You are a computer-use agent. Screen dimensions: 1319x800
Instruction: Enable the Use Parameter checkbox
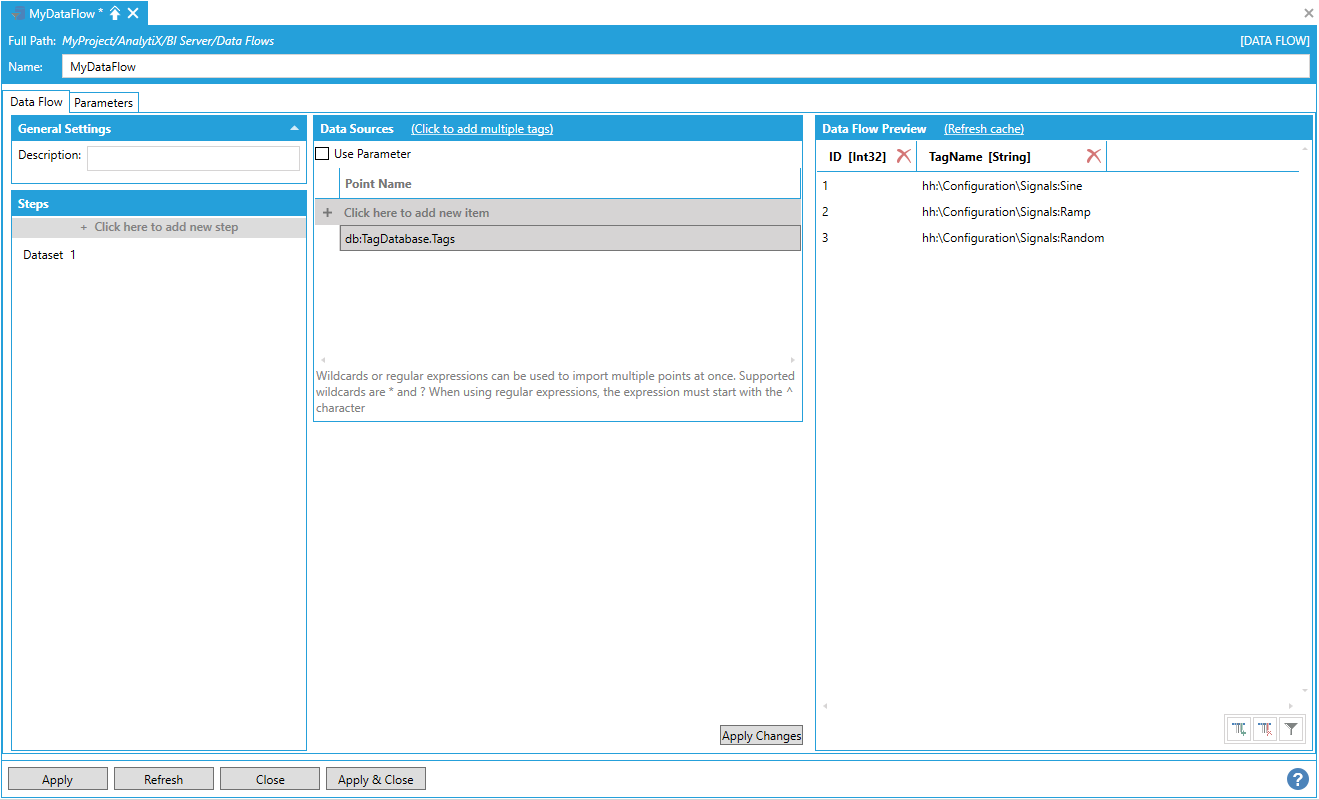(x=322, y=154)
